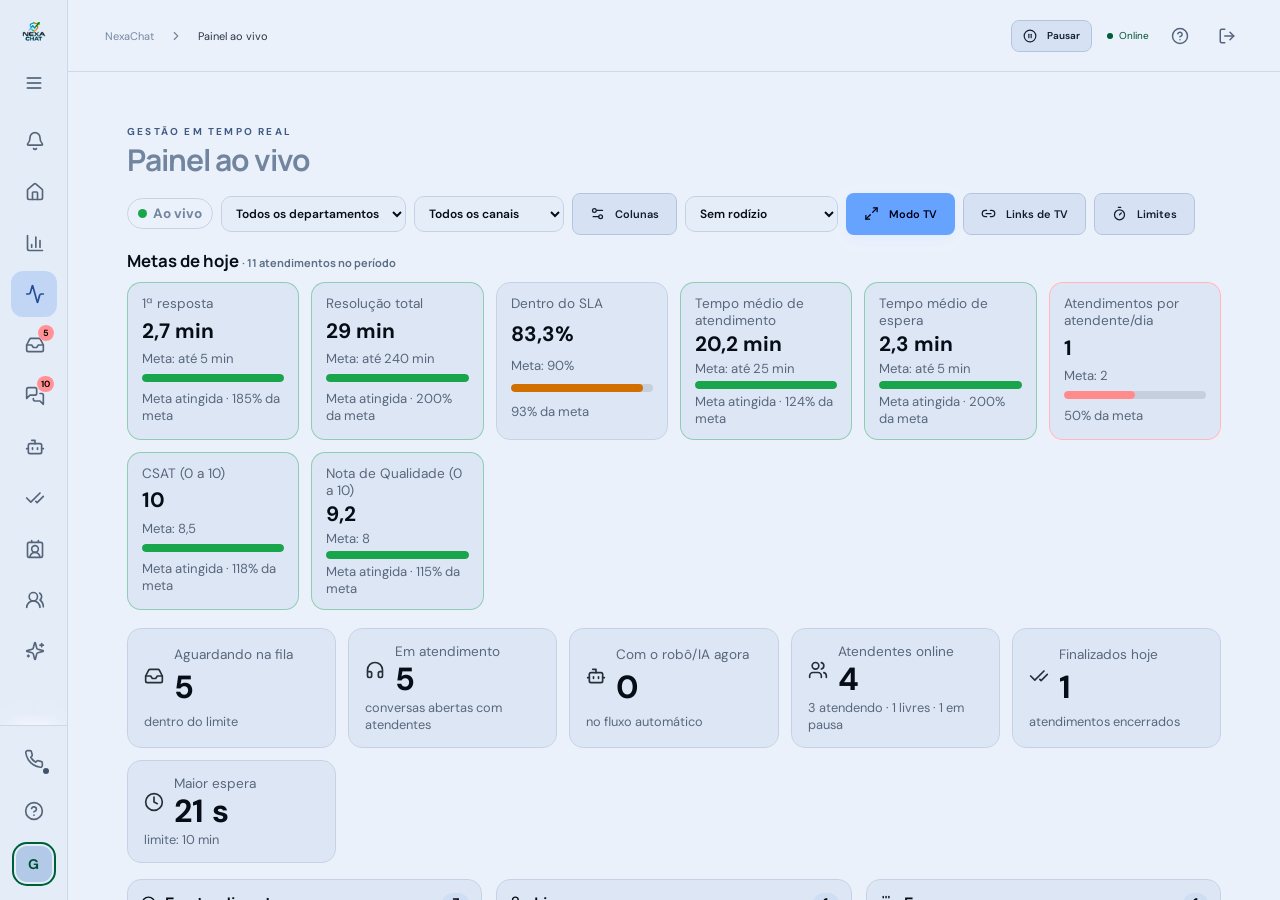Open inbox icon with badge 5

(x=34, y=345)
